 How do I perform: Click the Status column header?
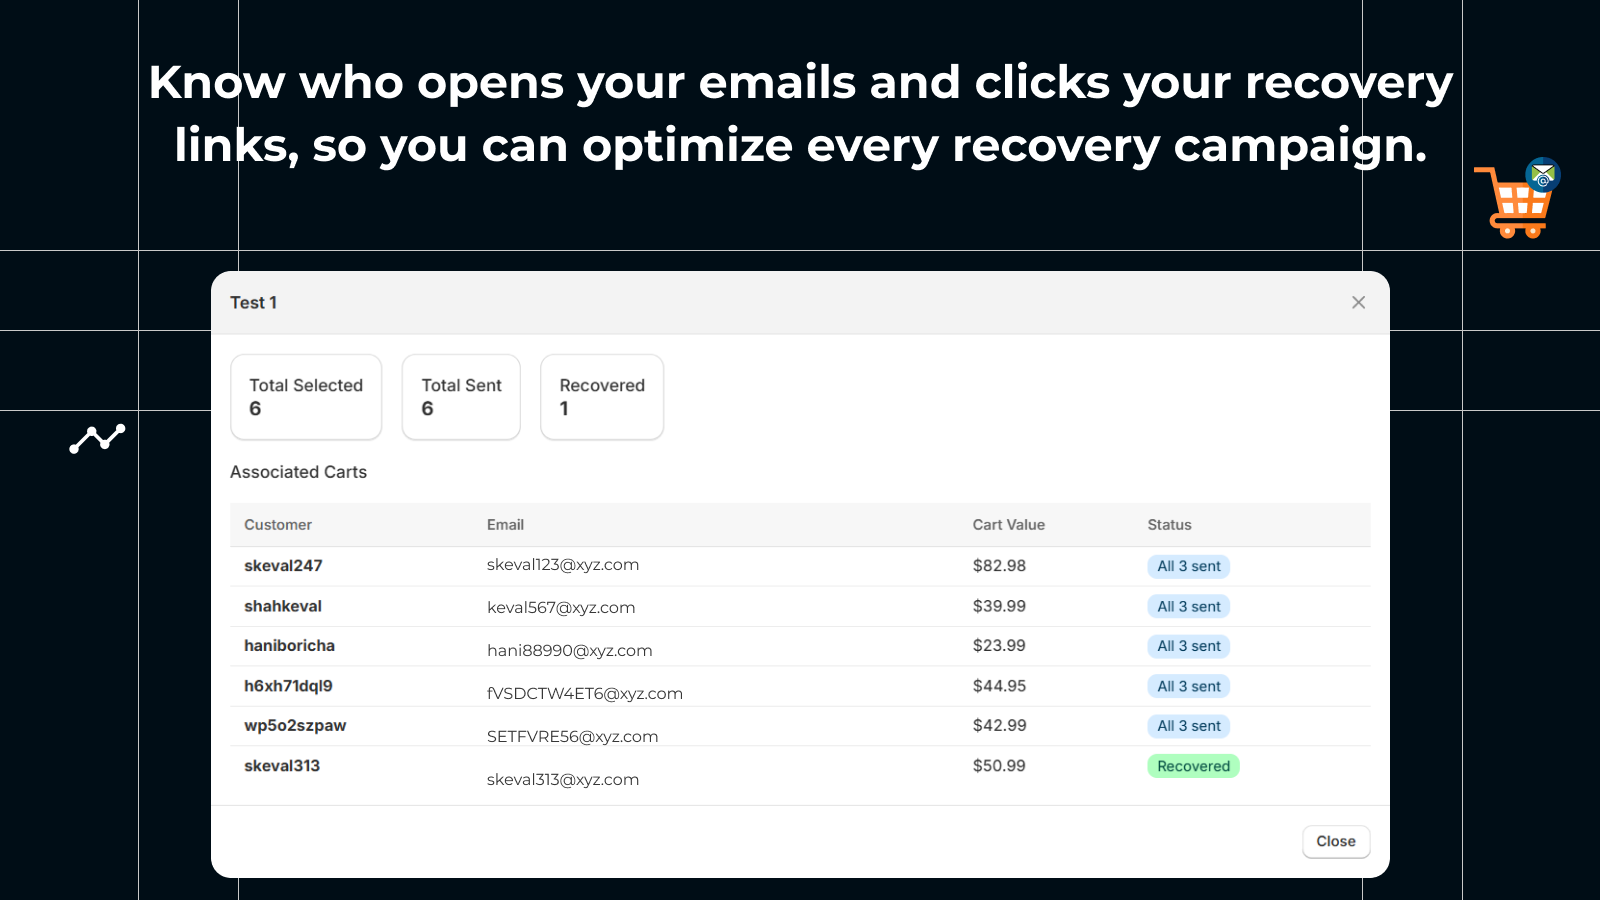(x=1169, y=525)
